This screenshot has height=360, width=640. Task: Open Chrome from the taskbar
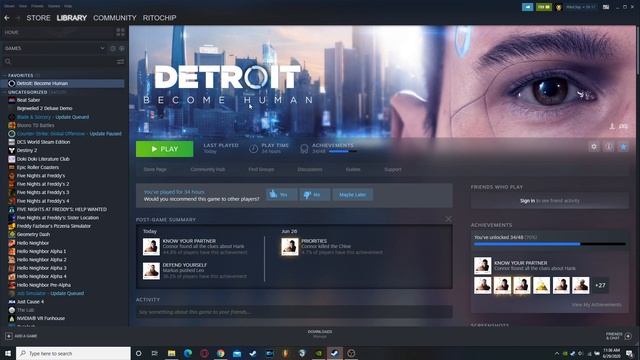[x=220, y=353]
